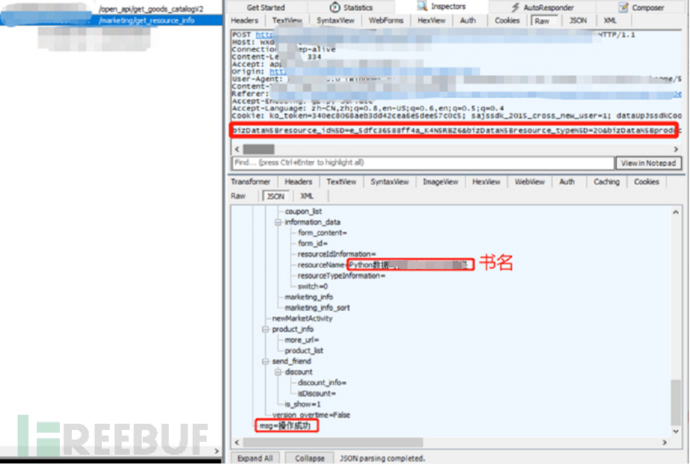The width and height of the screenshot is (690, 464).
Task: Select the newMarketActivity node
Action: (302, 318)
